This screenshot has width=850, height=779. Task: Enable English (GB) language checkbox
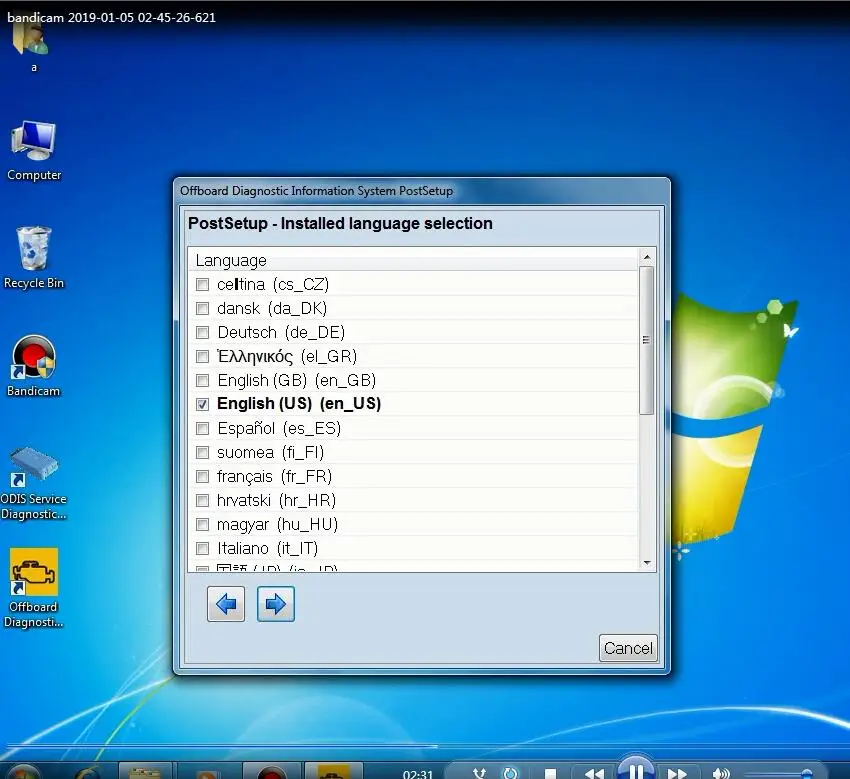tap(202, 380)
